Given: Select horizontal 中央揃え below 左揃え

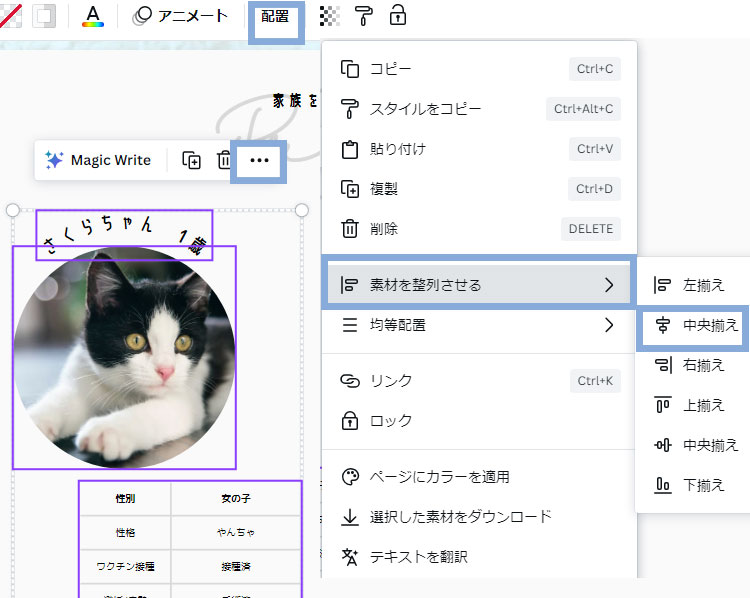Looking at the screenshot, I should click(693, 325).
